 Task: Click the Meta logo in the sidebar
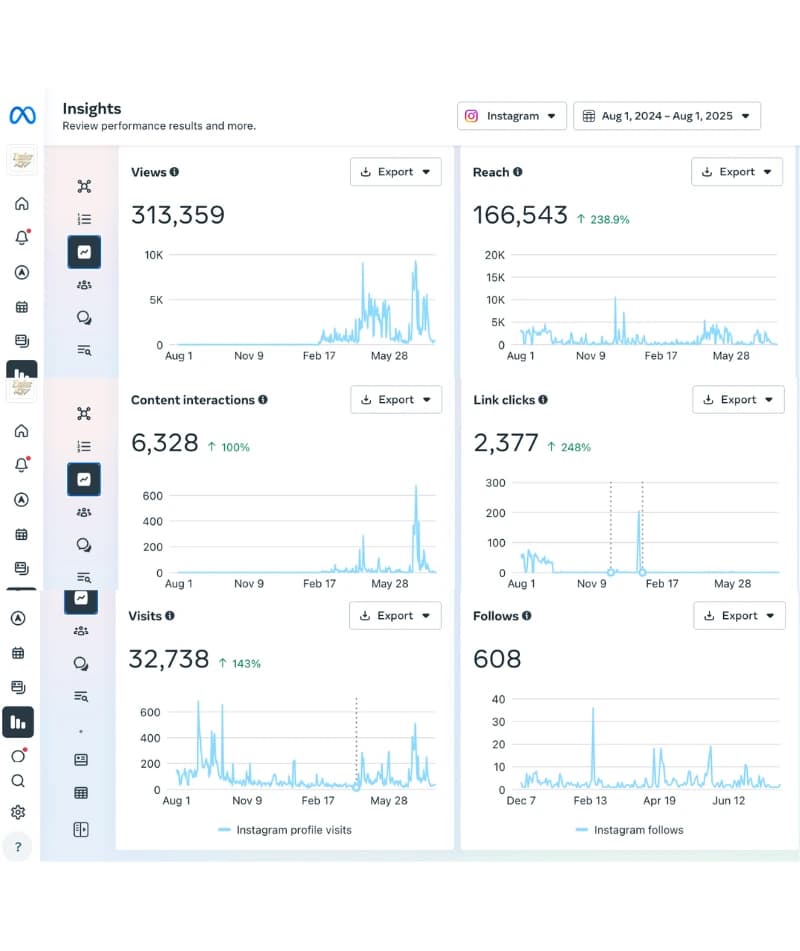coord(22,116)
